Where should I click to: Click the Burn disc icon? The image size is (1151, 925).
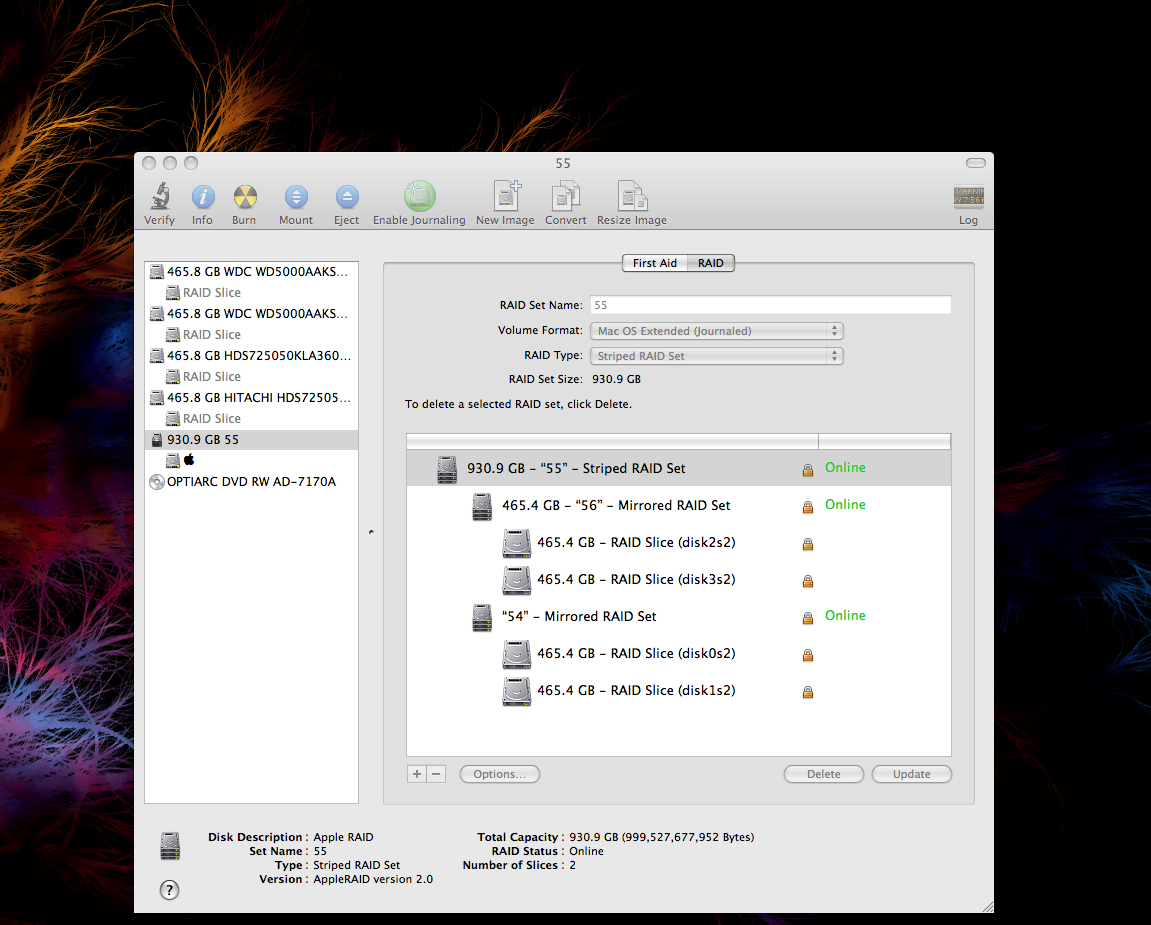pyautogui.click(x=245, y=197)
